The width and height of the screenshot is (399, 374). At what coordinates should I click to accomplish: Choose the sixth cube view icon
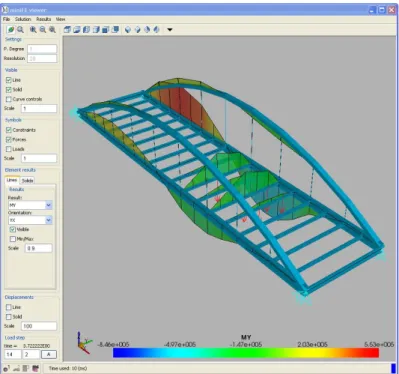tap(115, 30)
